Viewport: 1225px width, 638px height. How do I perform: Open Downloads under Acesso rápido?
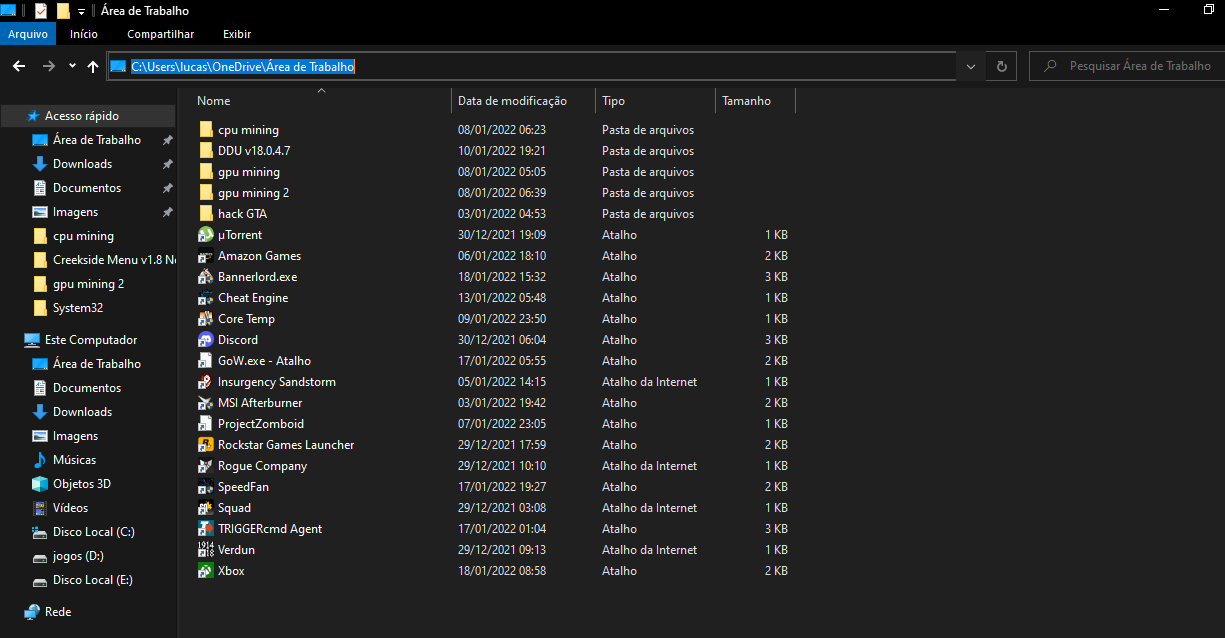pyautogui.click(x=82, y=164)
